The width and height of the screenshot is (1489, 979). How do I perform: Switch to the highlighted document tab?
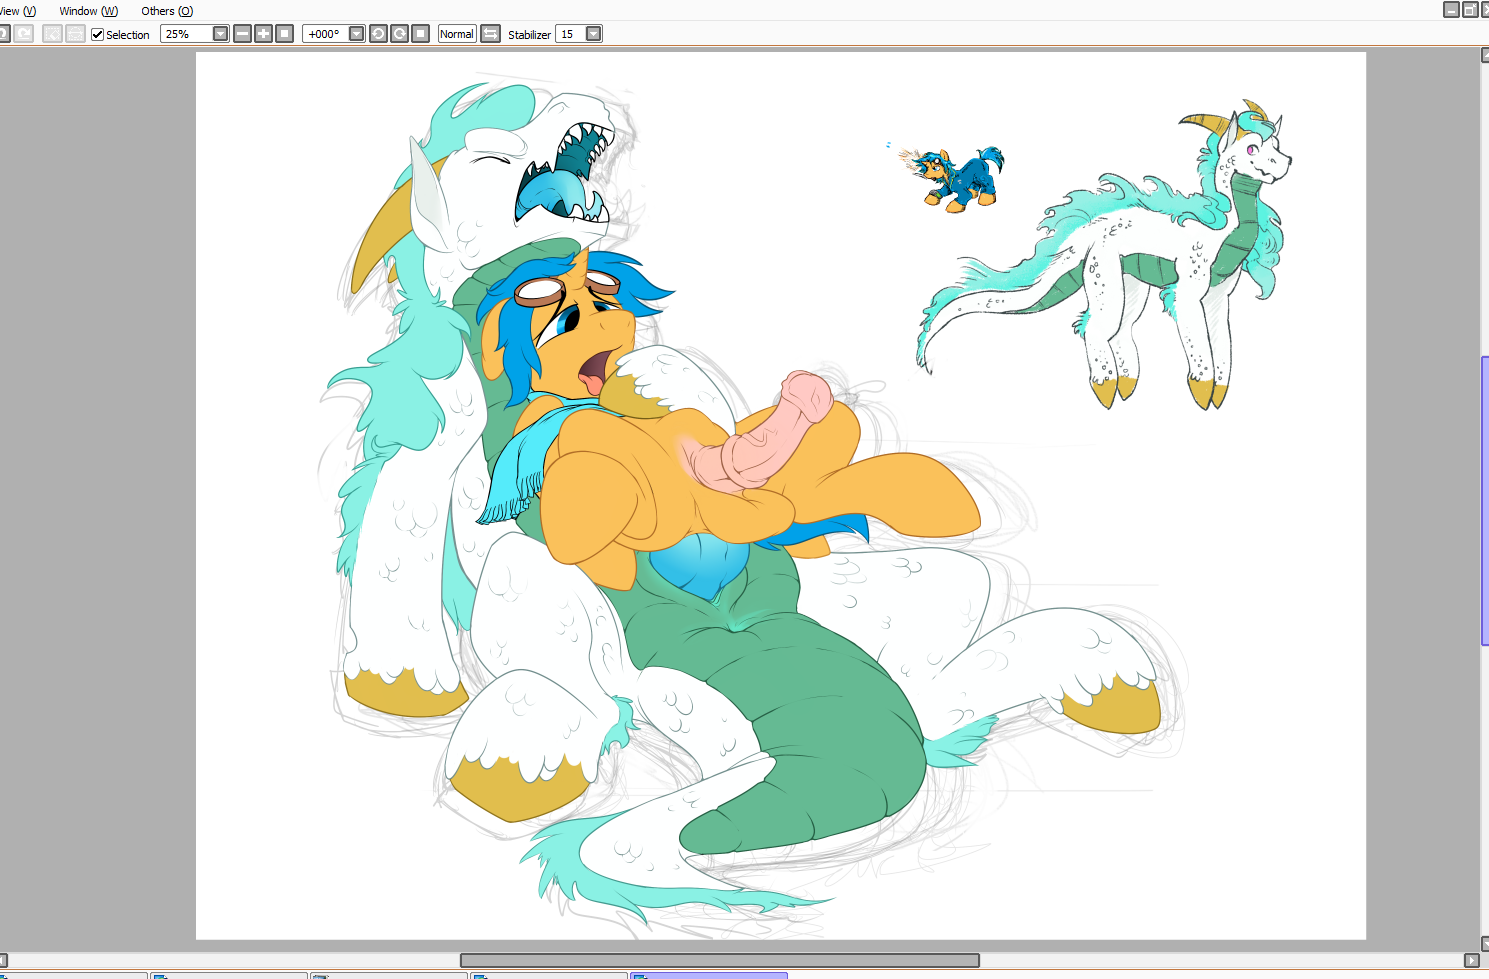click(709, 975)
